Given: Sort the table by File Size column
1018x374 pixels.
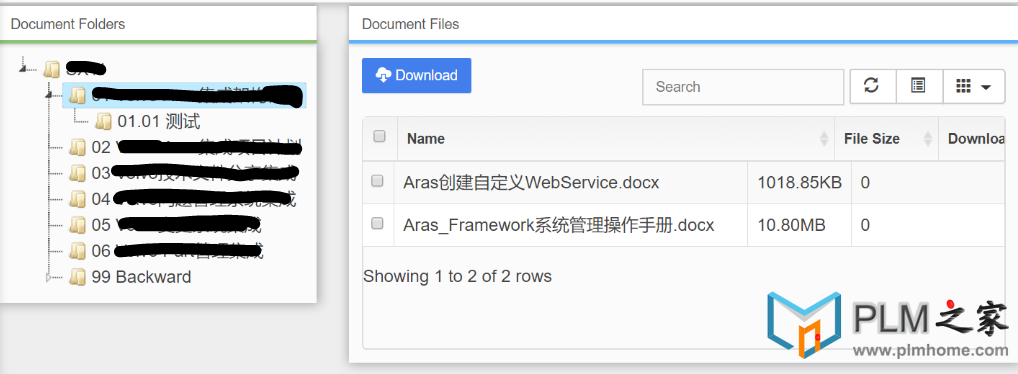Looking at the screenshot, I should tap(886, 138).
